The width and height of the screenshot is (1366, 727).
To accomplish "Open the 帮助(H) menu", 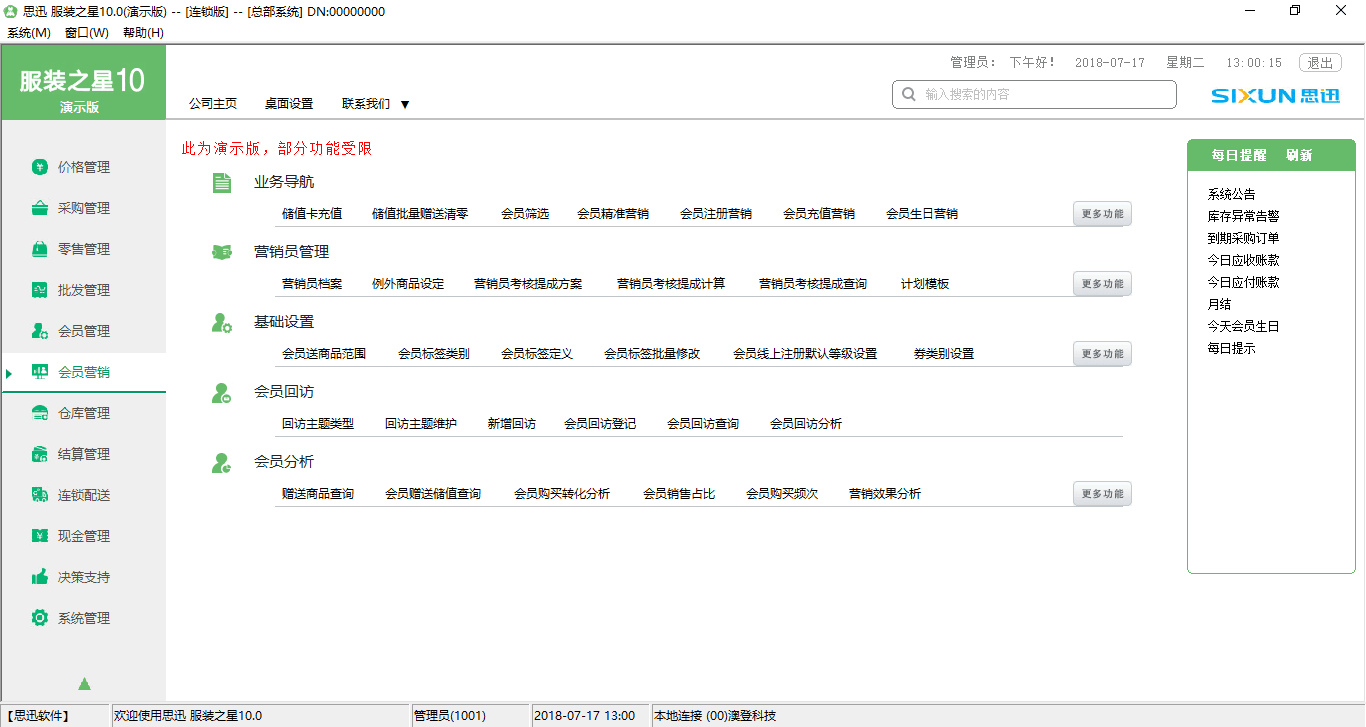I will pyautogui.click(x=143, y=33).
